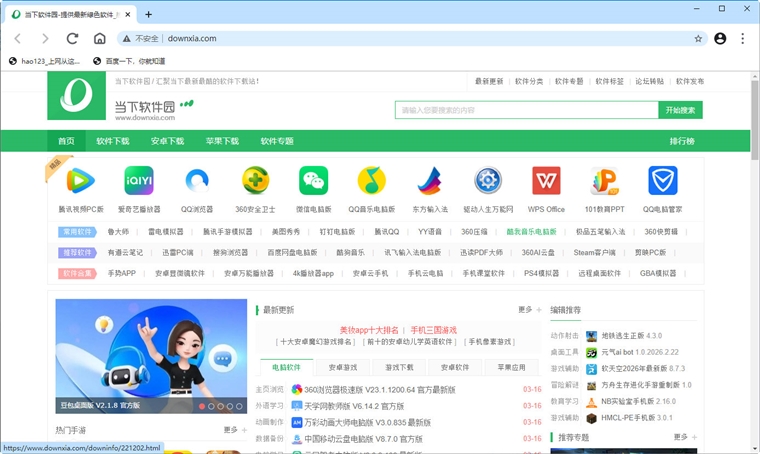Viewport: 760px width, 454px height.
Task: Open the 101教育PPT icon
Action: [x=604, y=181]
